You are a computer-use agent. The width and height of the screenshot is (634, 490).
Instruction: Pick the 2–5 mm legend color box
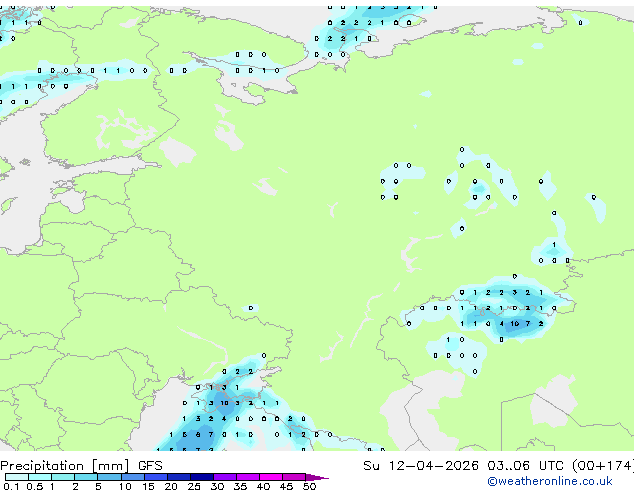tap(86, 477)
